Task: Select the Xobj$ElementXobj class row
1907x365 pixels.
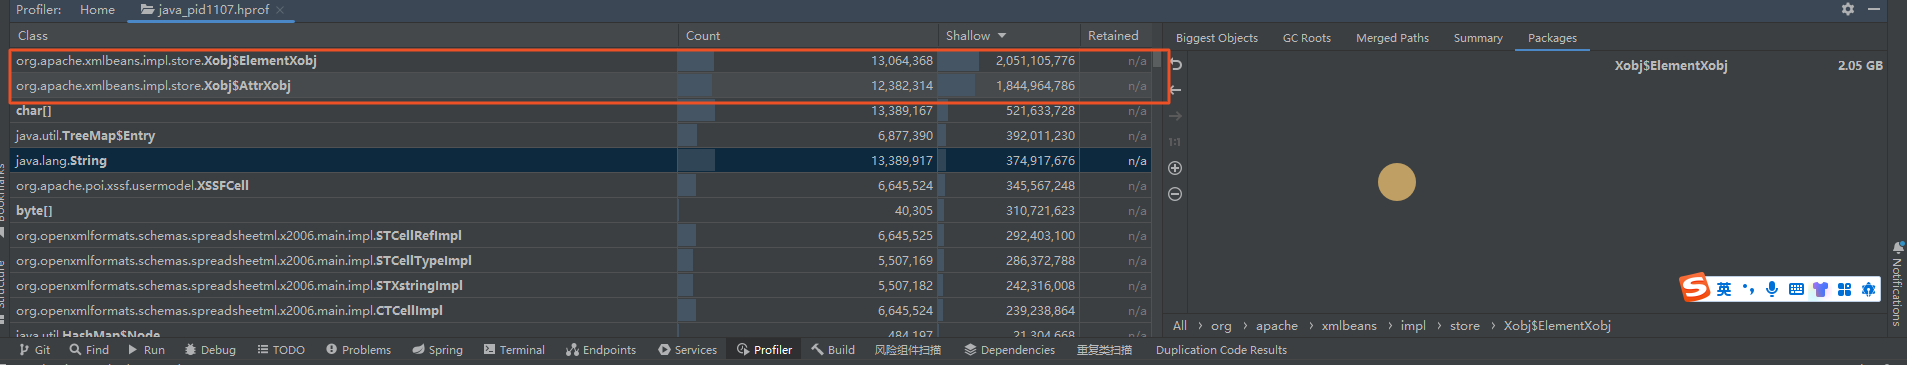Action: click(580, 61)
